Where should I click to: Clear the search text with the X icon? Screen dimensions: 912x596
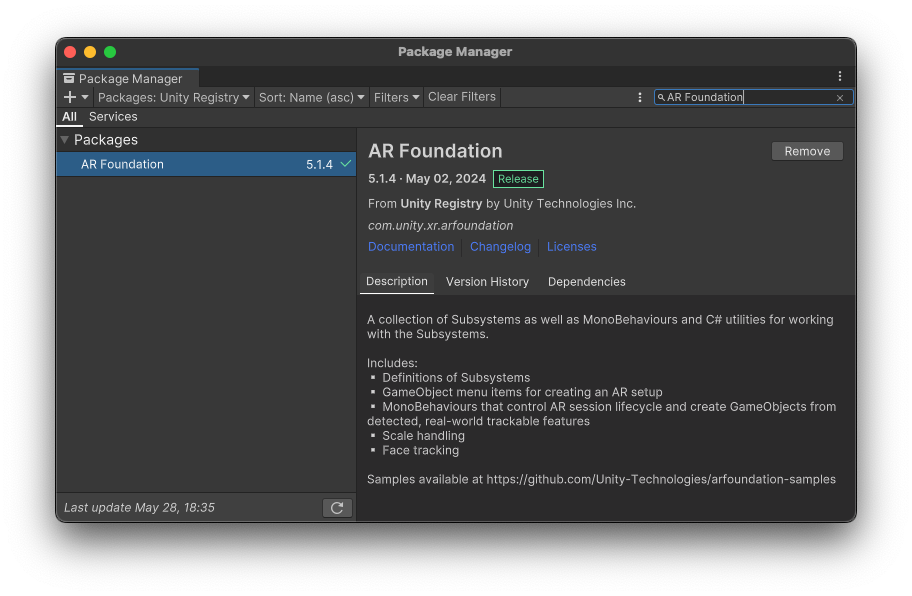[840, 98]
